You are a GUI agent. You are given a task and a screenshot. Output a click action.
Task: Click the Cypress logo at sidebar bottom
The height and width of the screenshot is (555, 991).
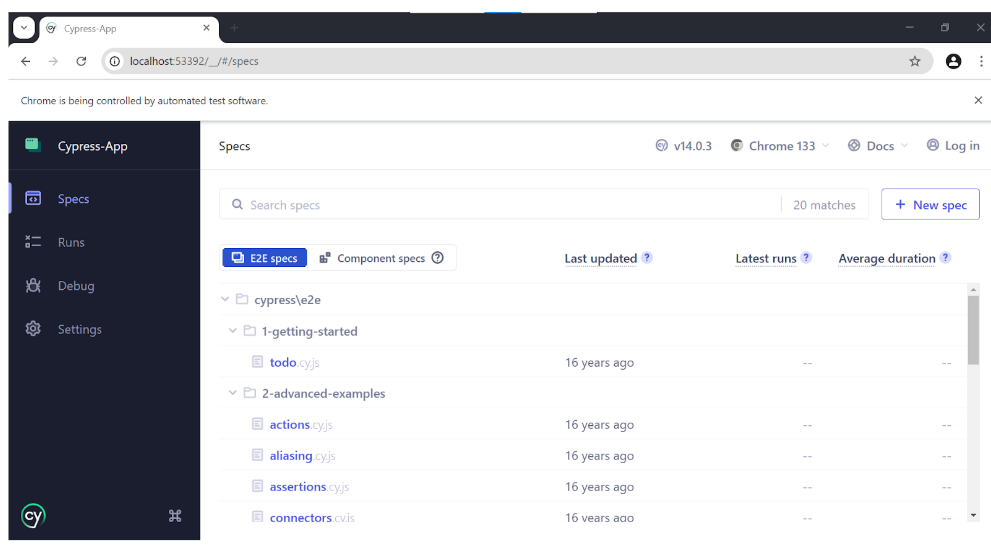coord(33,516)
